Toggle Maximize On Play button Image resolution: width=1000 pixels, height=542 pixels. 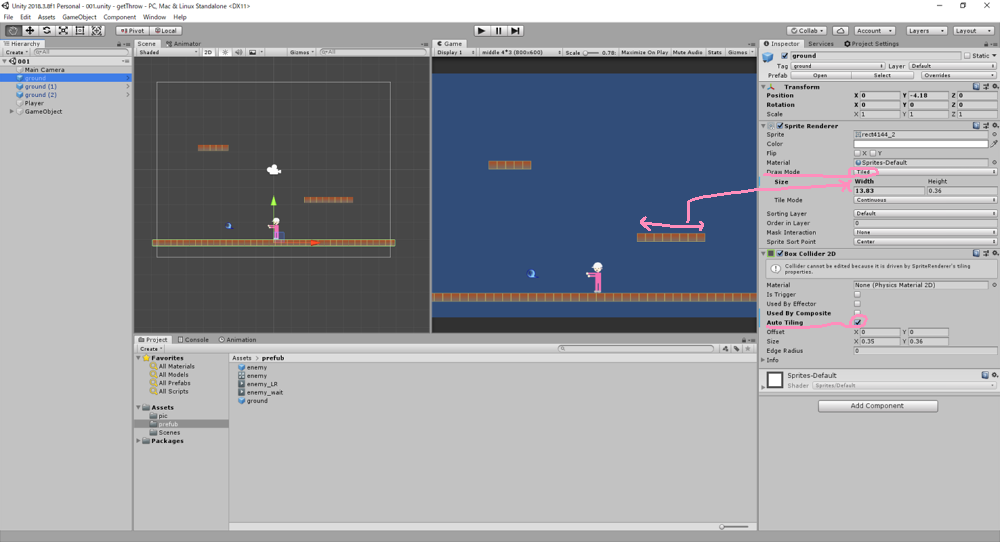644,52
